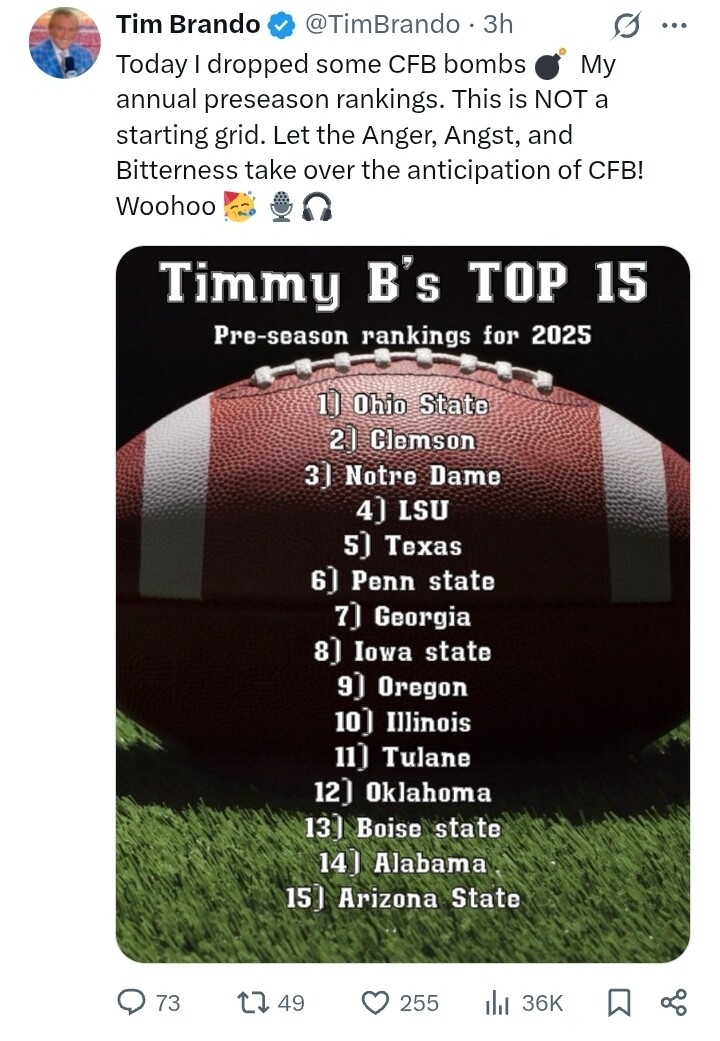This screenshot has width=720, height=1041.
Task: Click the Grok slashed-circle icon
Action: [x=627, y=26]
